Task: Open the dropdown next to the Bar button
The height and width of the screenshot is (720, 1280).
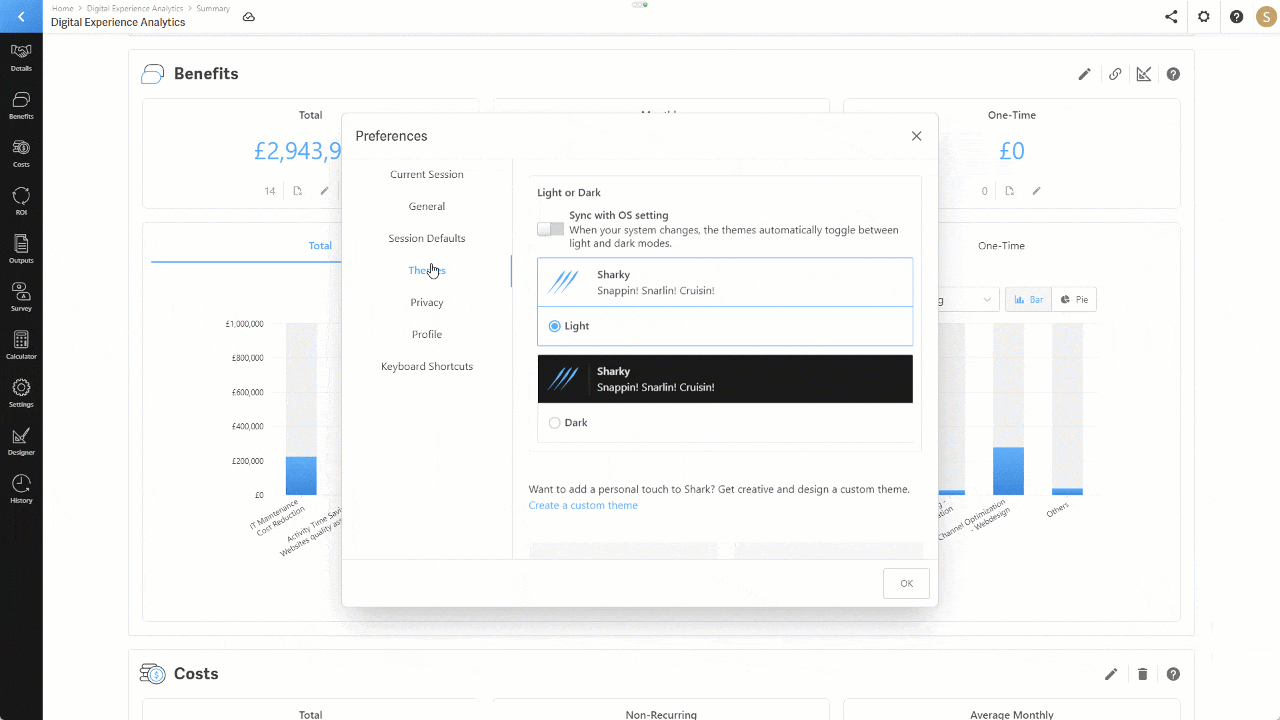Action: coord(990,299)
